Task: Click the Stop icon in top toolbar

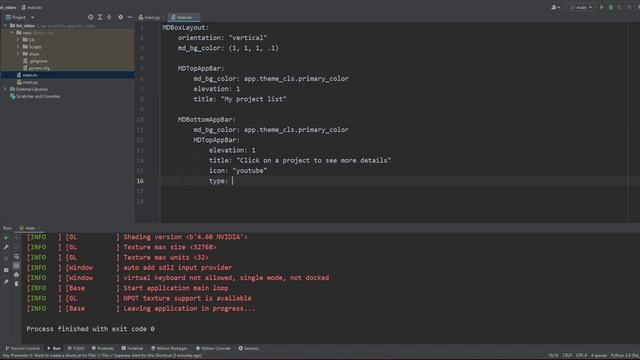Action: [x=629, y=7]
